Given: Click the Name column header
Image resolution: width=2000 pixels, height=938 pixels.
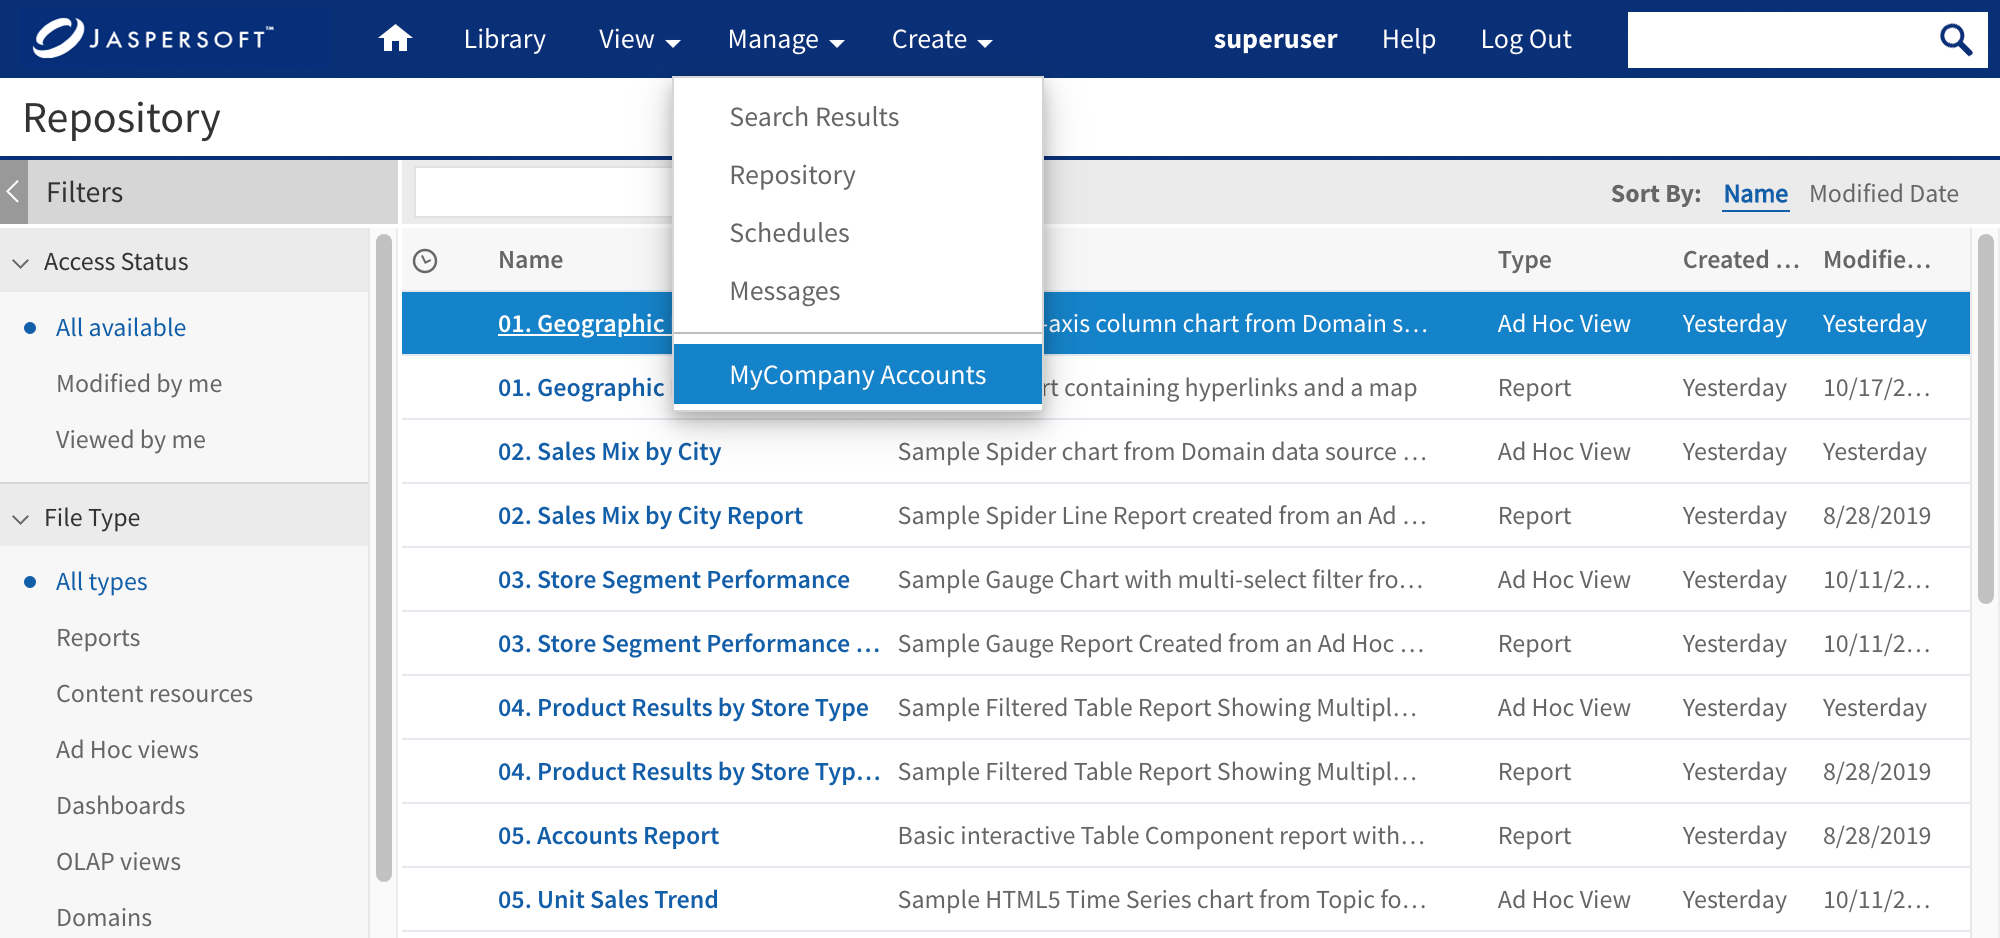Looking at the screenshot, I should pyautogui.click(x=530, y=260).
